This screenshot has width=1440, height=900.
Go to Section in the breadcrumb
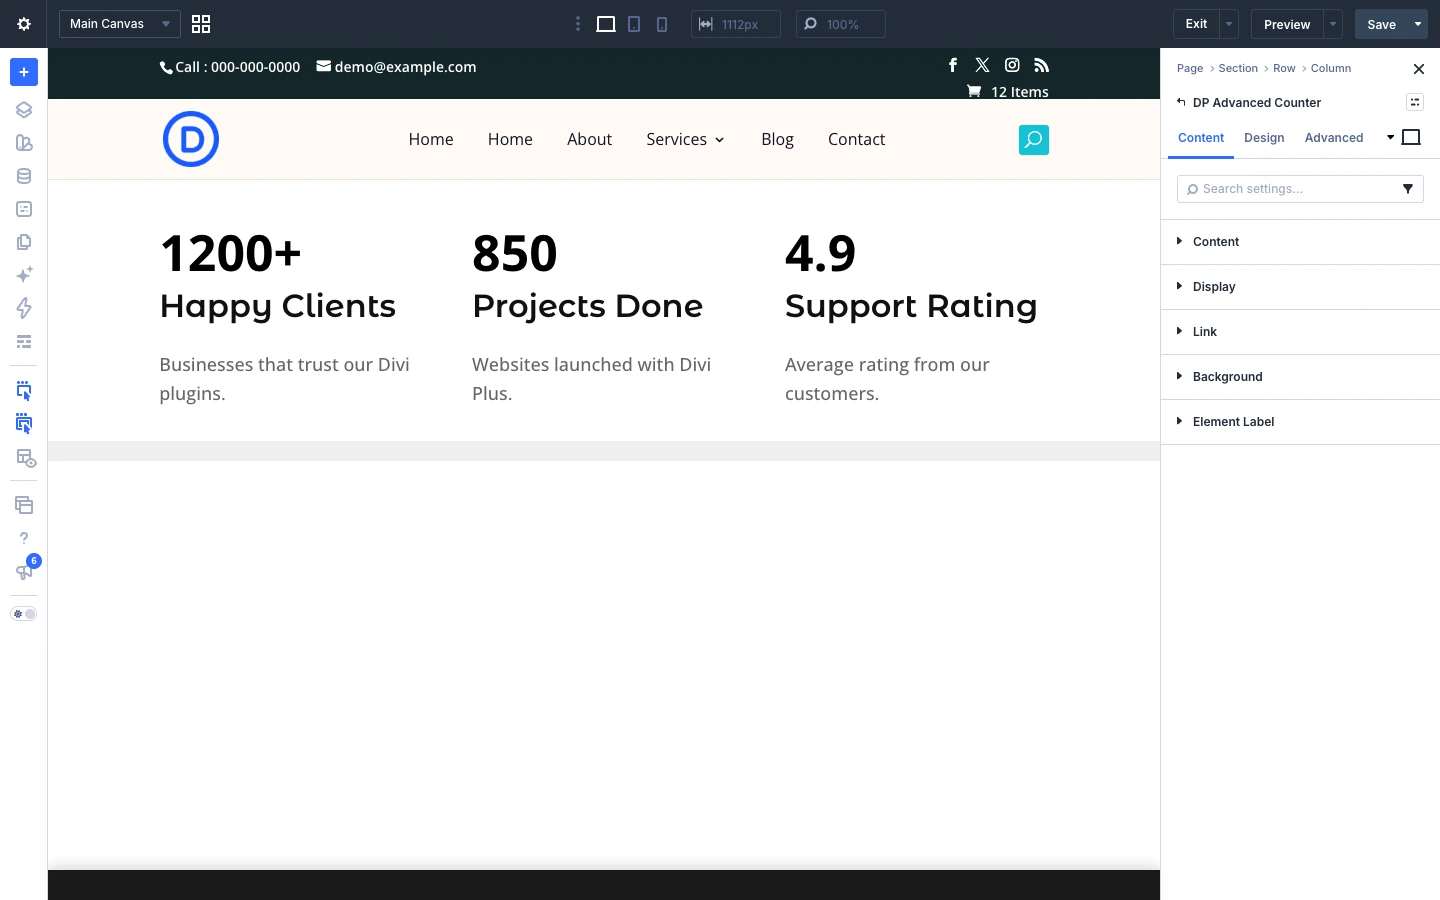(1238, 68)
